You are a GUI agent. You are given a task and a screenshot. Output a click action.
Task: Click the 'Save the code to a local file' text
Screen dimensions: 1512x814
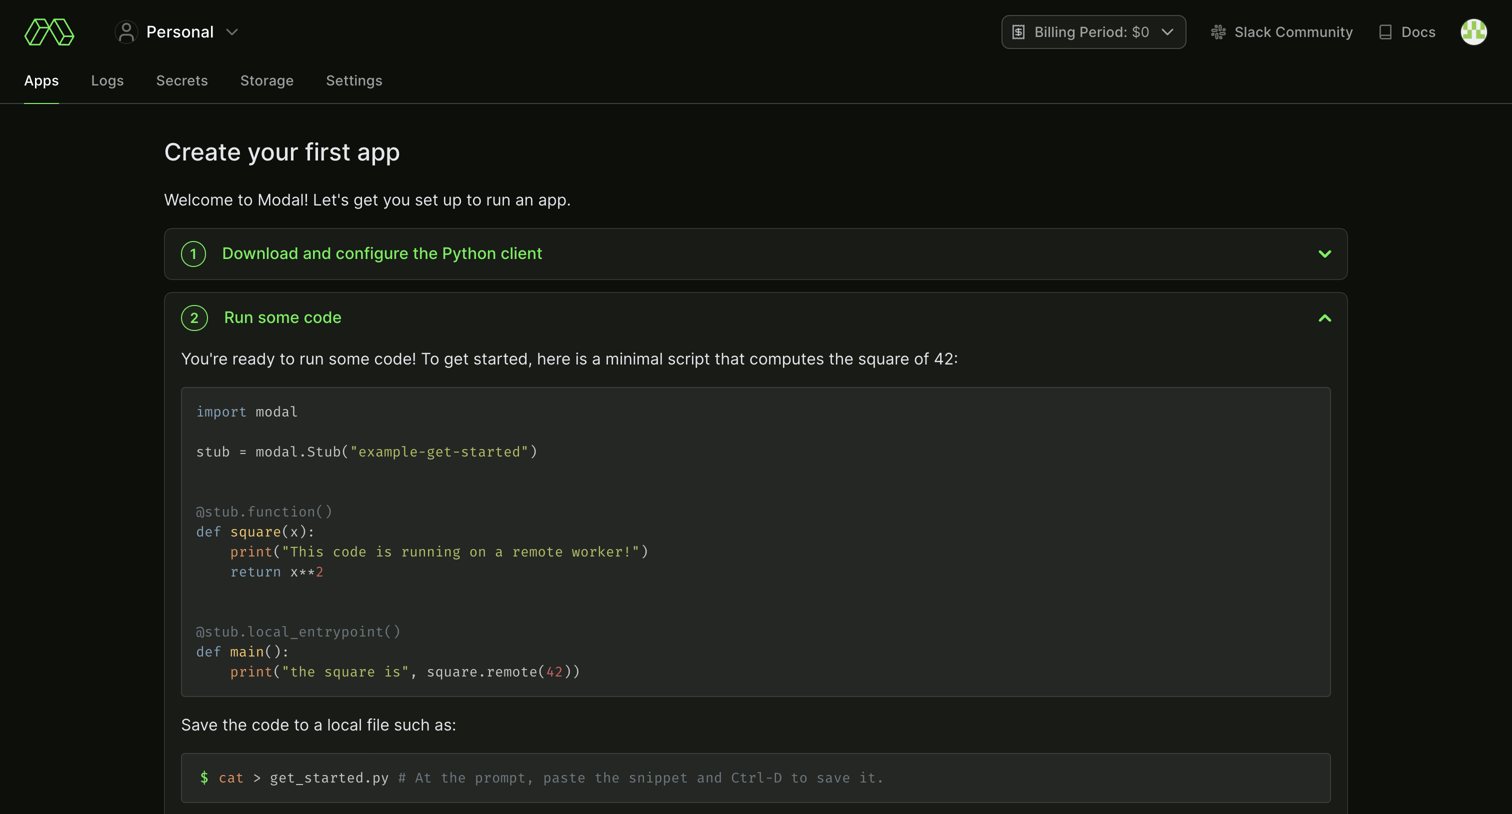click(x=318, y=725)
